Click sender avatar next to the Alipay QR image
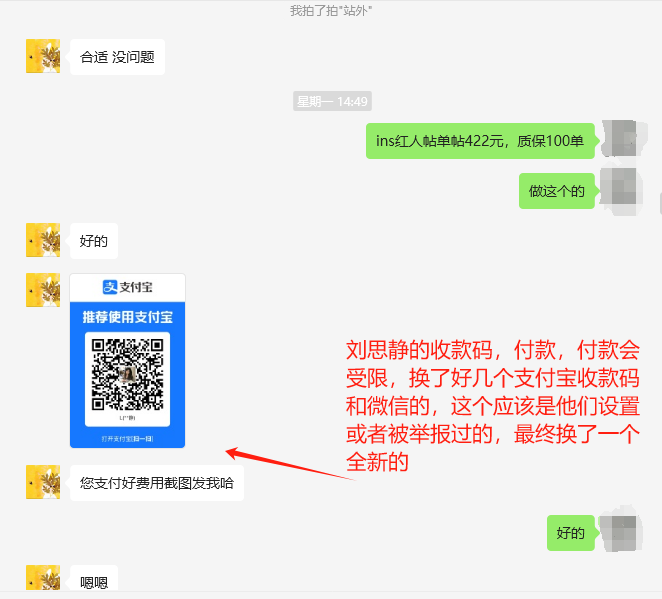The width and height of the screenshot is (662, 599). coord(43,290)
